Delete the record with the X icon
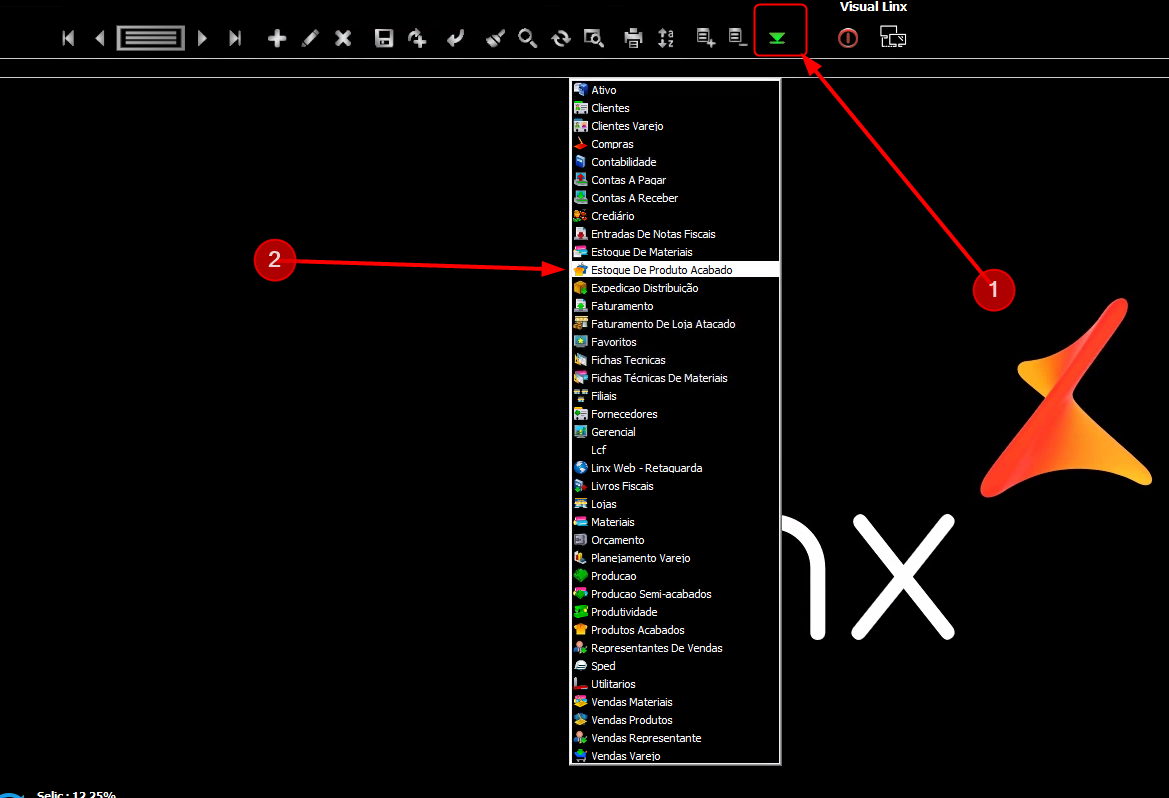This screenshot has height=798, width=1169. 343,38
